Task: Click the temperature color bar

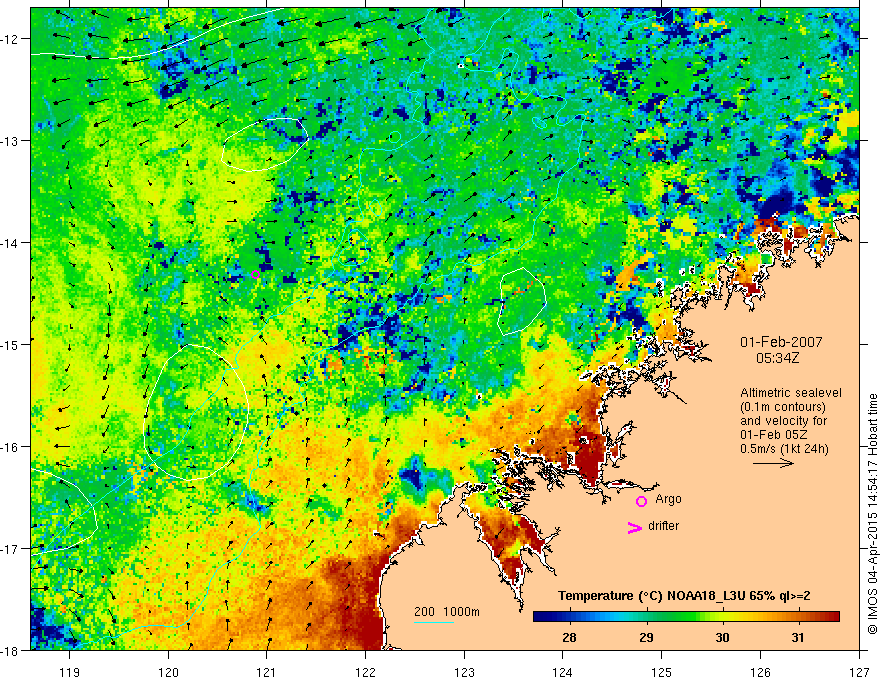Action: [x=686, y=617]
